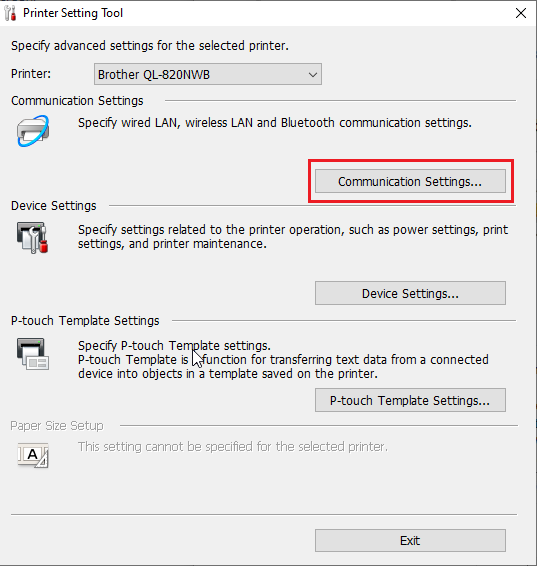Launch the P-touch Template Settings... button

pyautogui.click(x=410, y=400)
